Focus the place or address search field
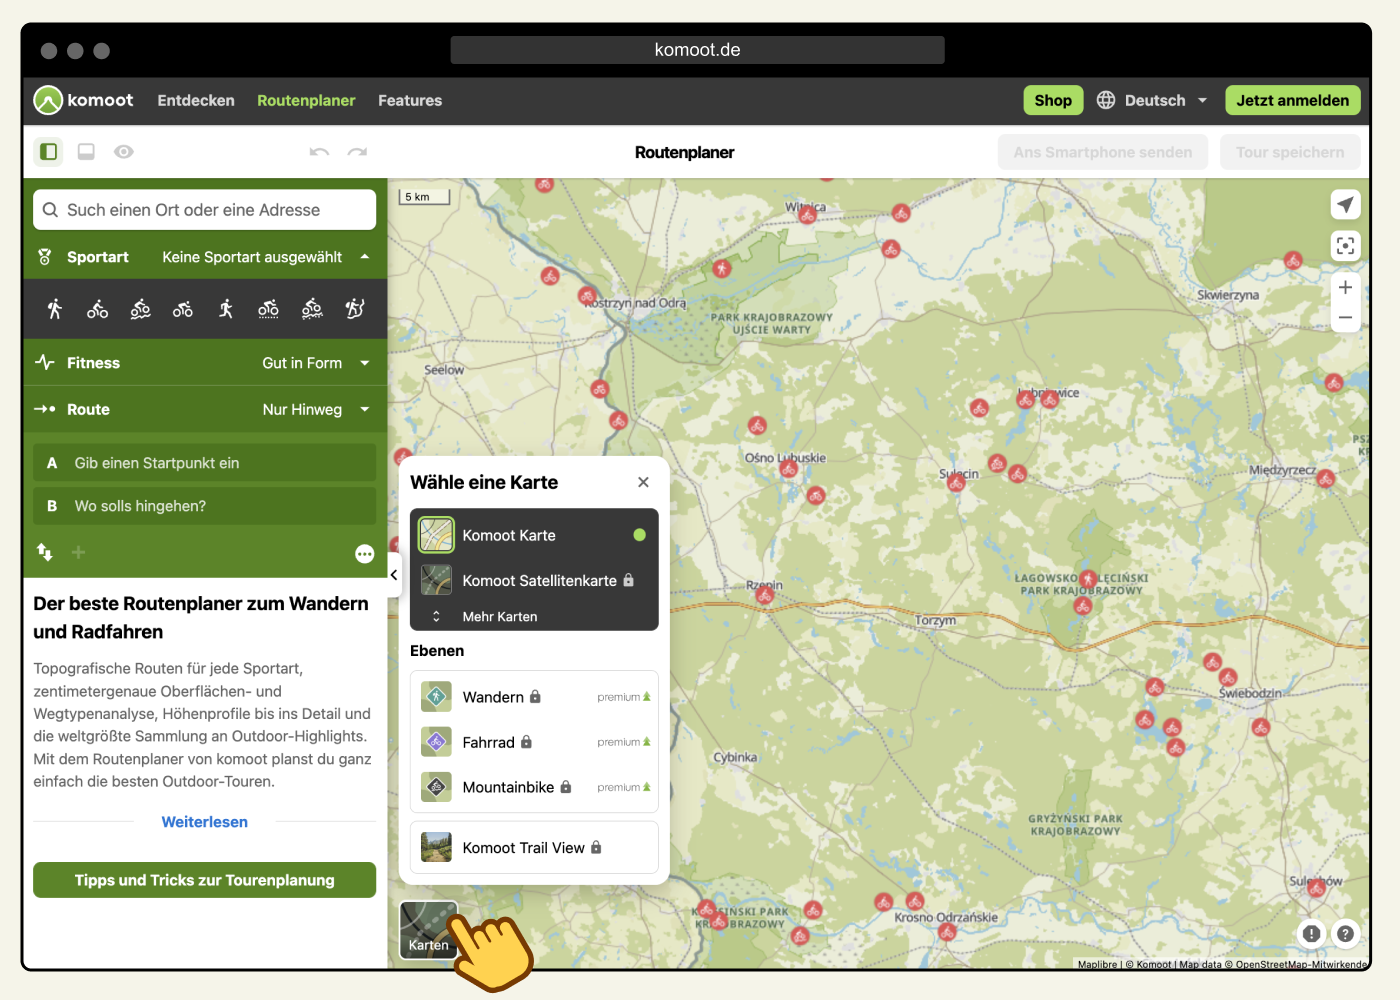 tap(205, 210)
